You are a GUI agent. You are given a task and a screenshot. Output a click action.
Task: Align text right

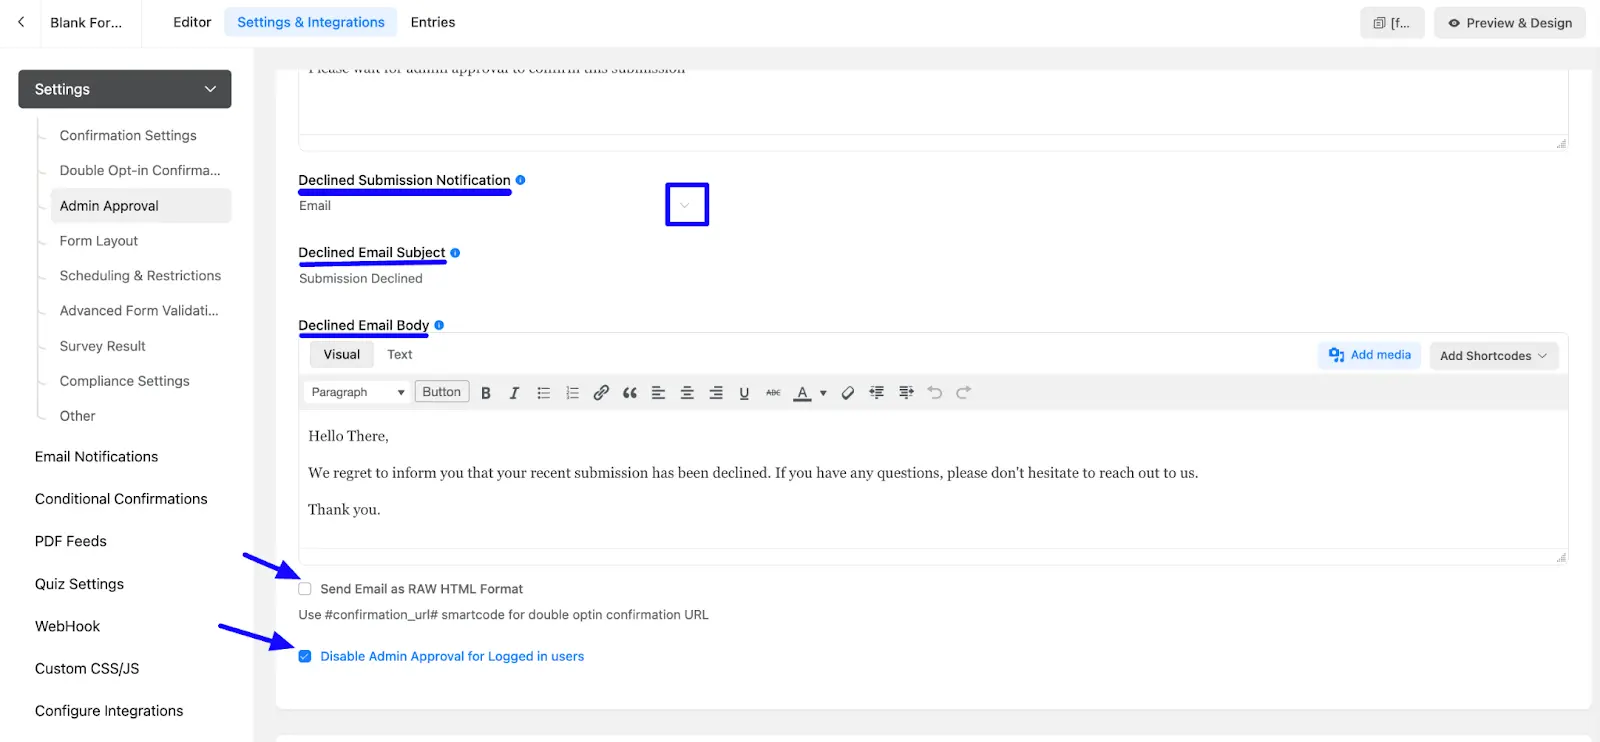716,393
